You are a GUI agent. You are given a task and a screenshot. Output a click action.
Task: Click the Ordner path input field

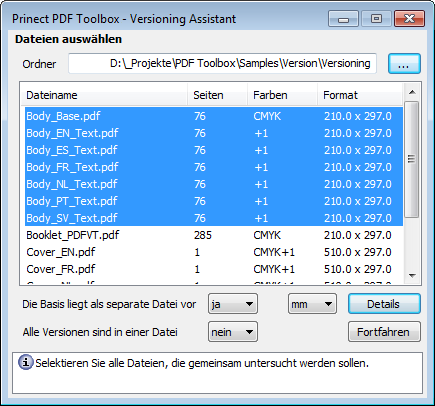(x=222, y=63)
